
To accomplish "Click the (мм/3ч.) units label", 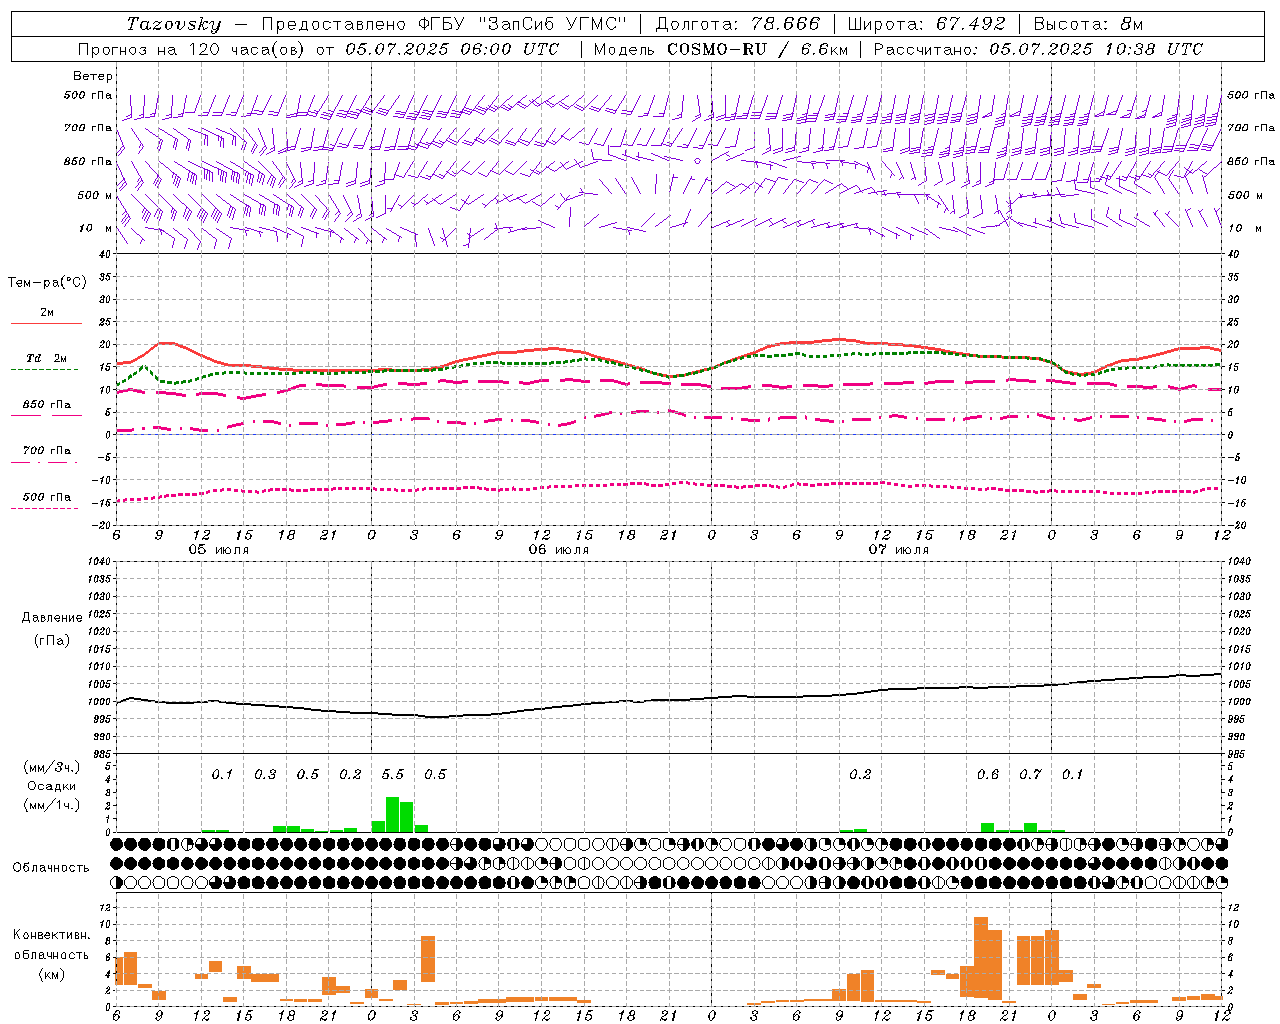I will (51, 767).
